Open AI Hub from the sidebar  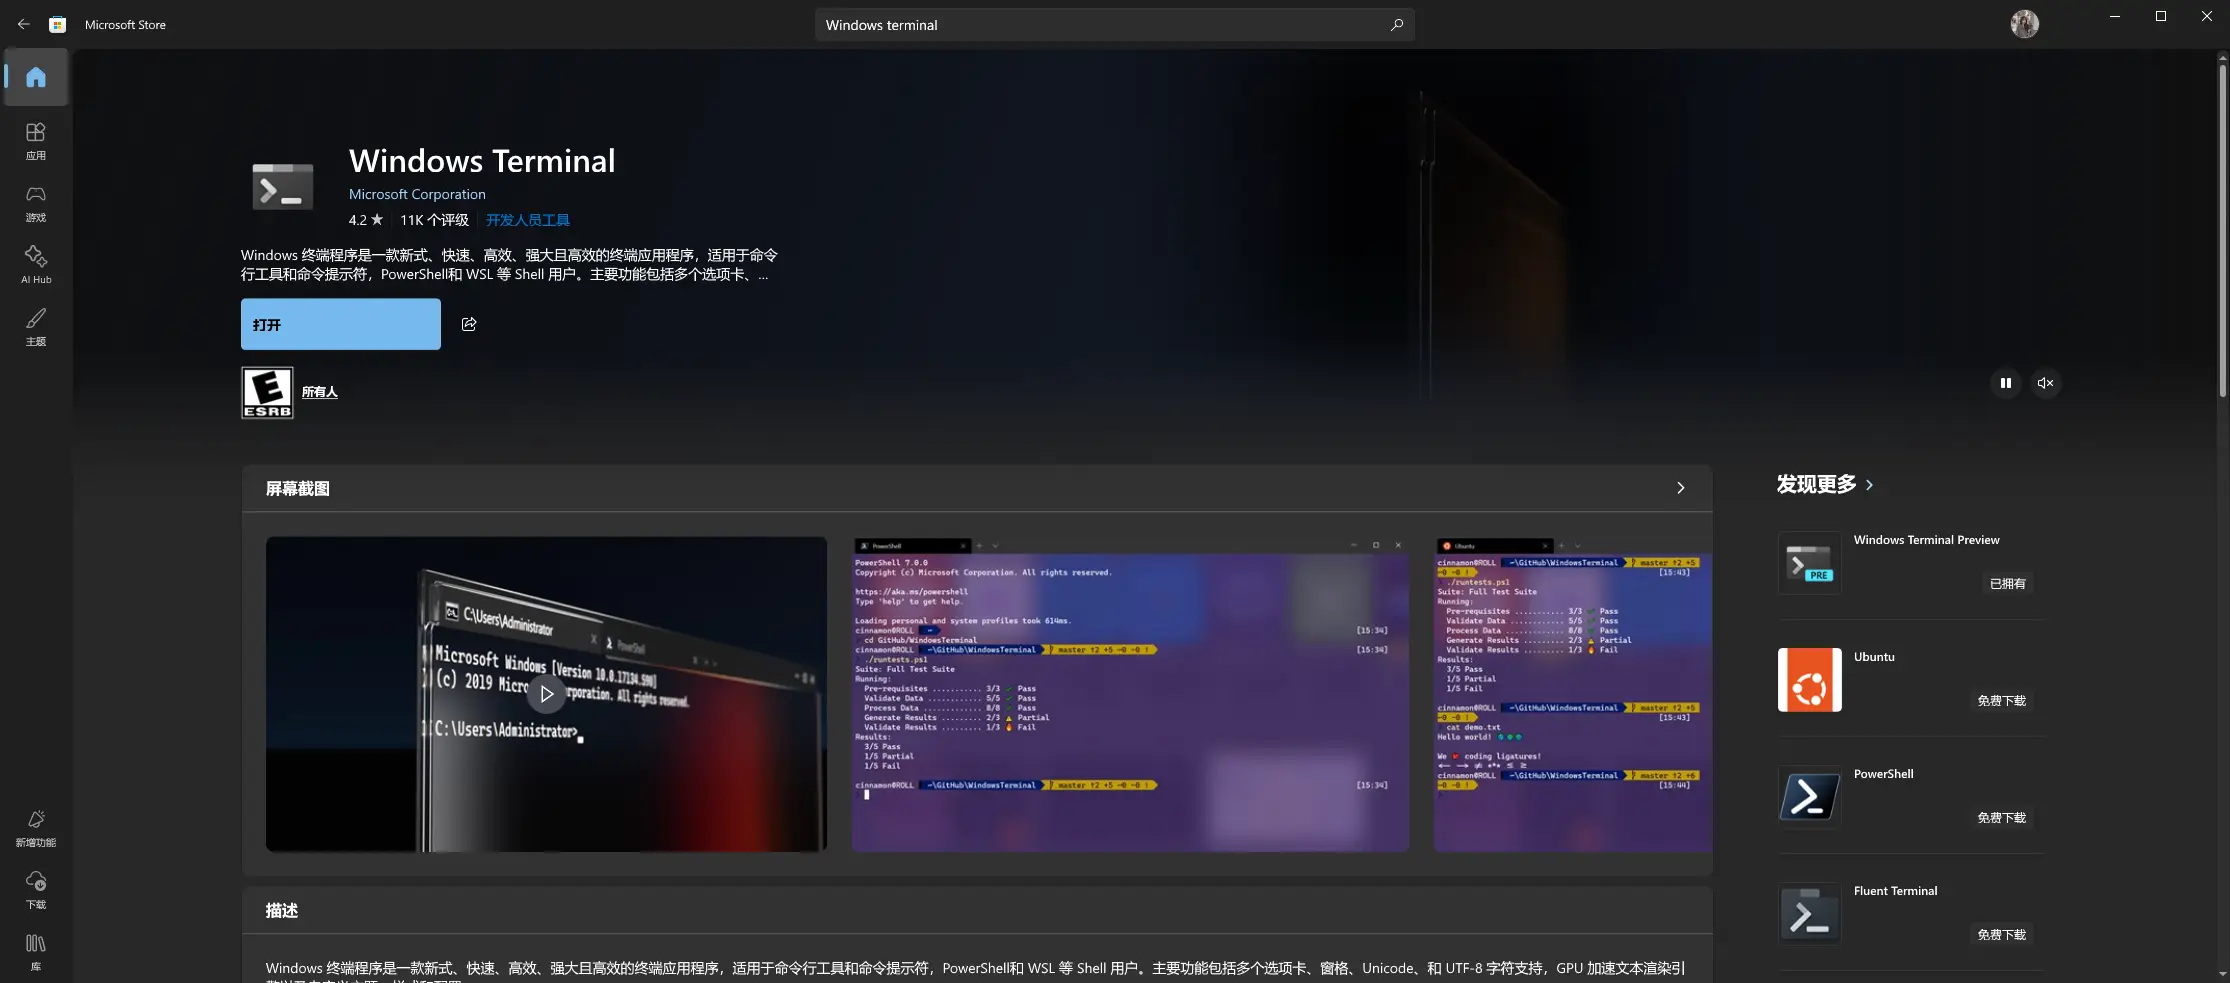(36, 264)
